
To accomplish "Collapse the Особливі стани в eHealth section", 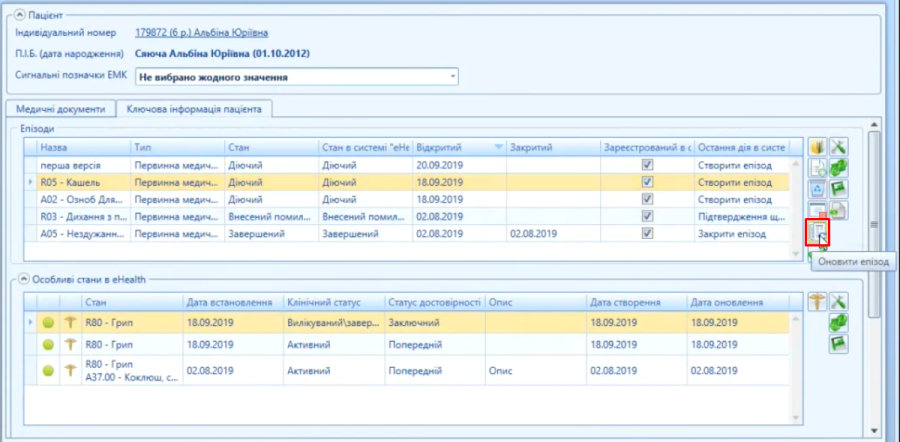I will coord(24,280).
